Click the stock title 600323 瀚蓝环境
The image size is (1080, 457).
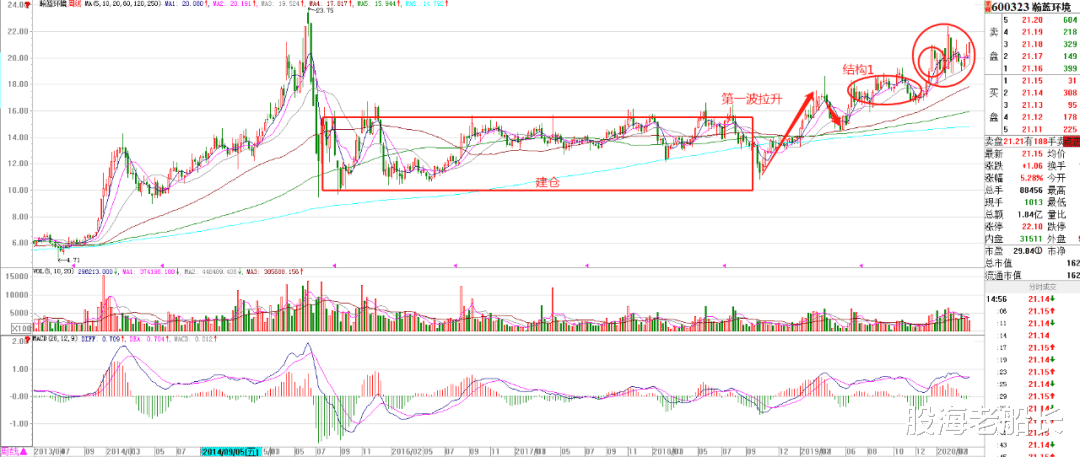[1030, 7]
